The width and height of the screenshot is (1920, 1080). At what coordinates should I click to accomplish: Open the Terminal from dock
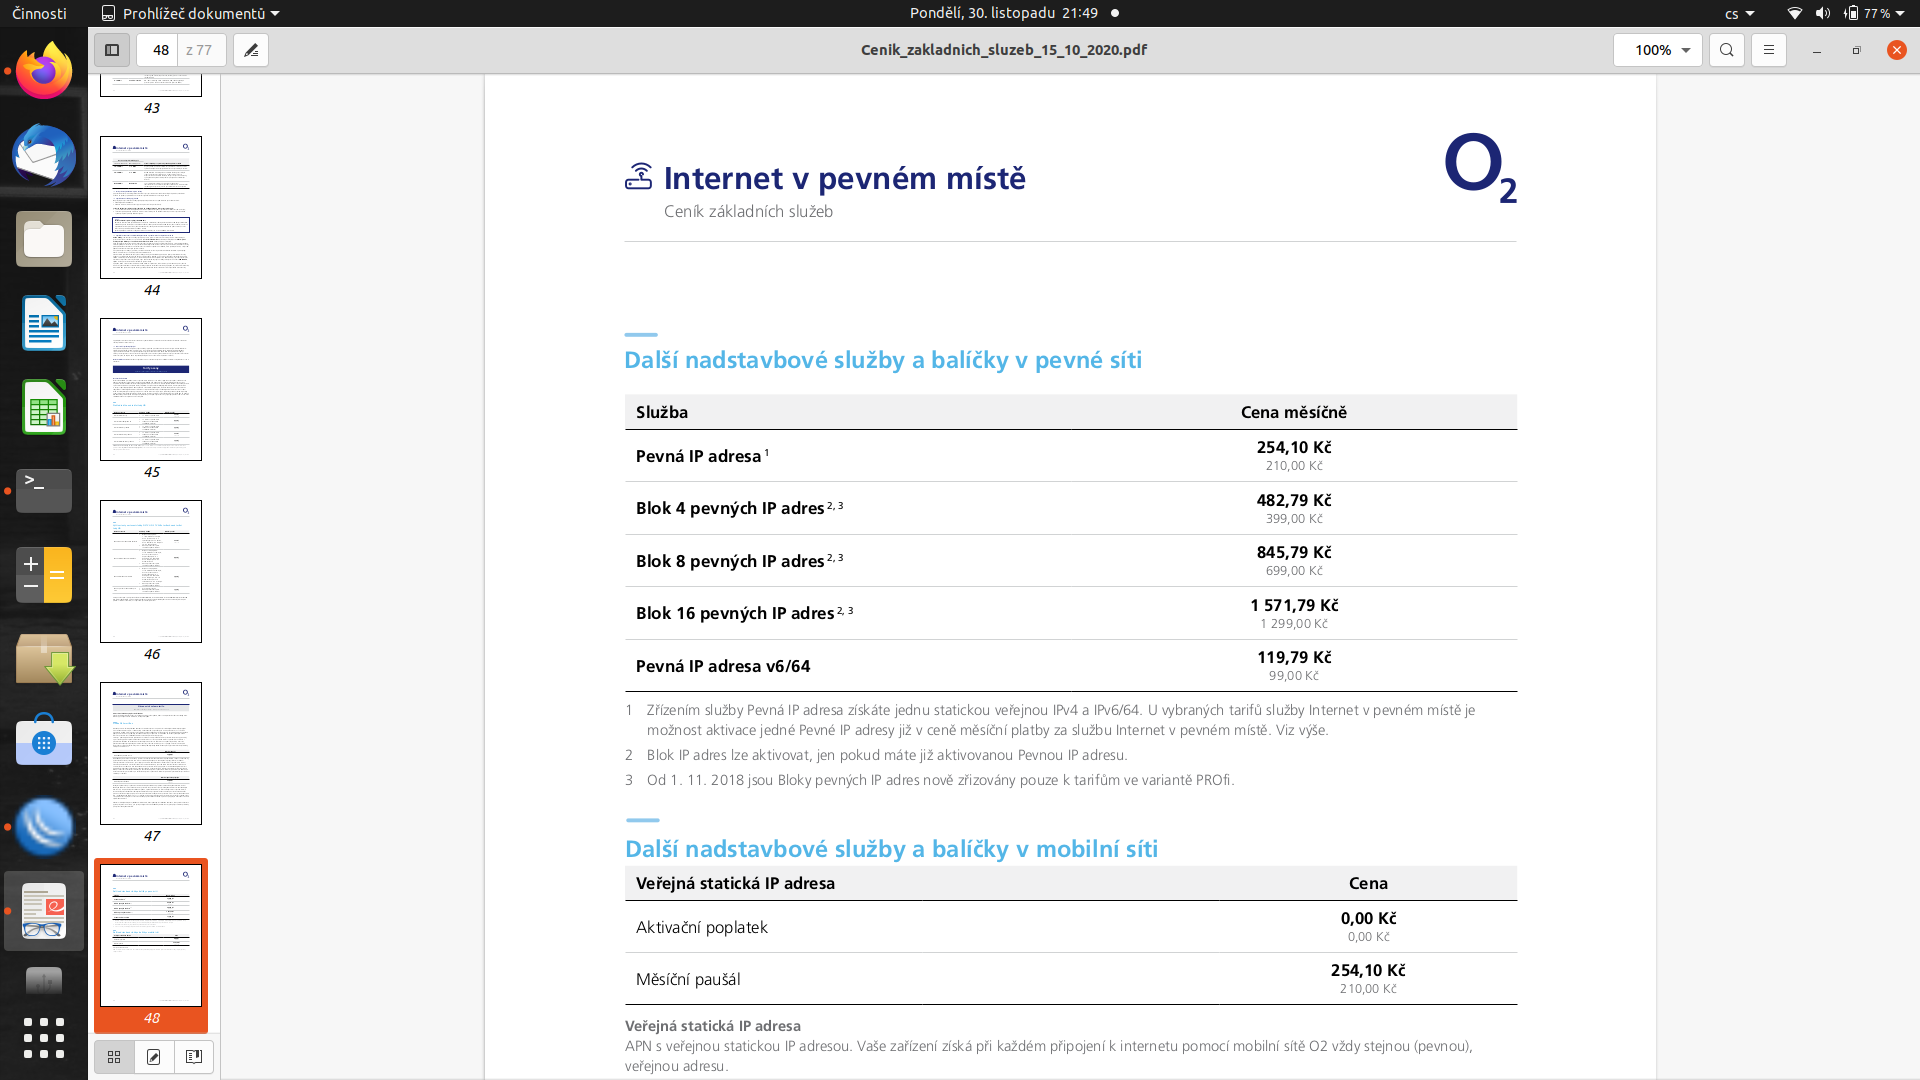point(44,491)
